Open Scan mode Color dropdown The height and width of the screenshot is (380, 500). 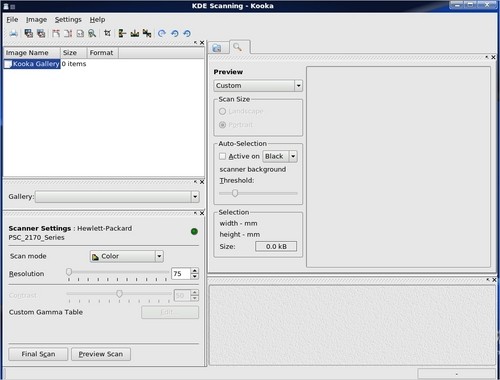point(126,256)
